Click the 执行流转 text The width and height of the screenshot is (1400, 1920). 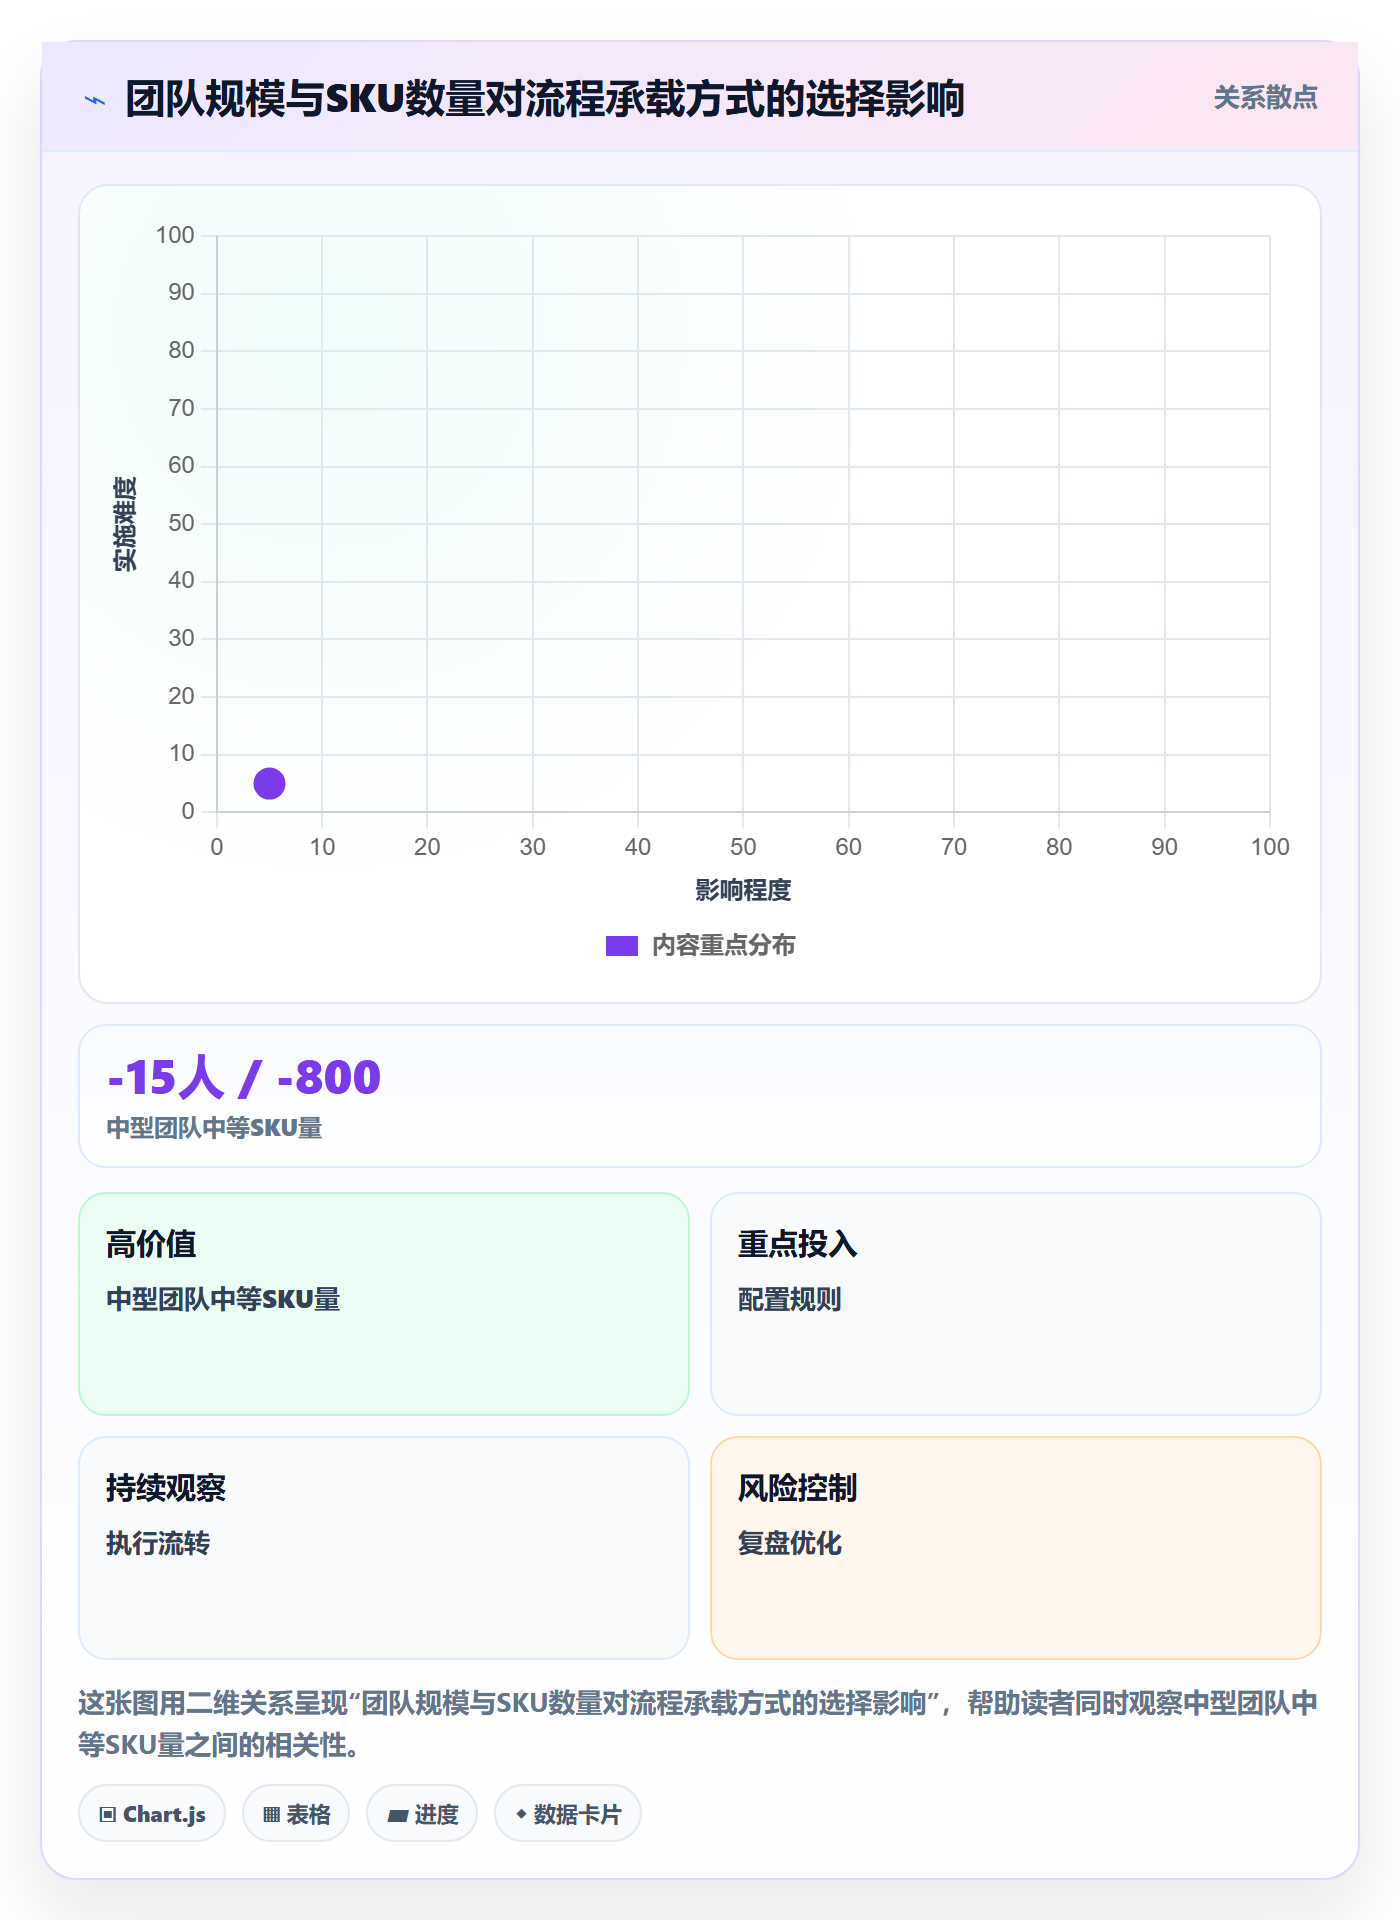coord(158,1543)
